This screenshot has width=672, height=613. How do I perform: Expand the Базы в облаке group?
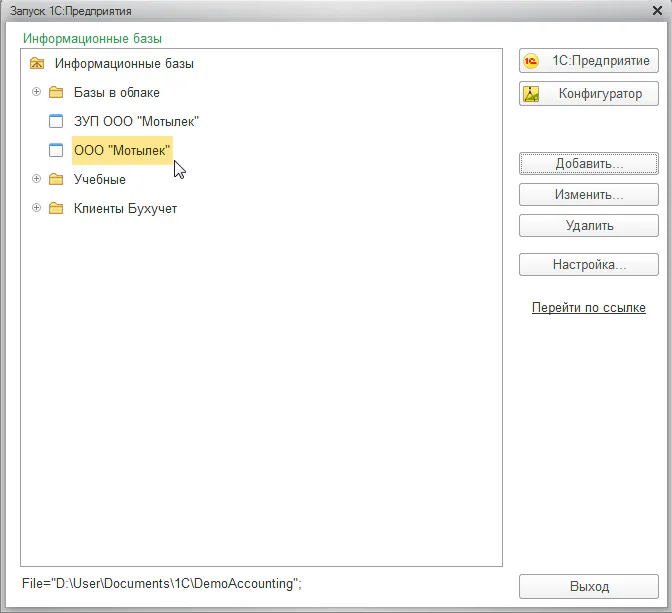click(x=37, y=93)
